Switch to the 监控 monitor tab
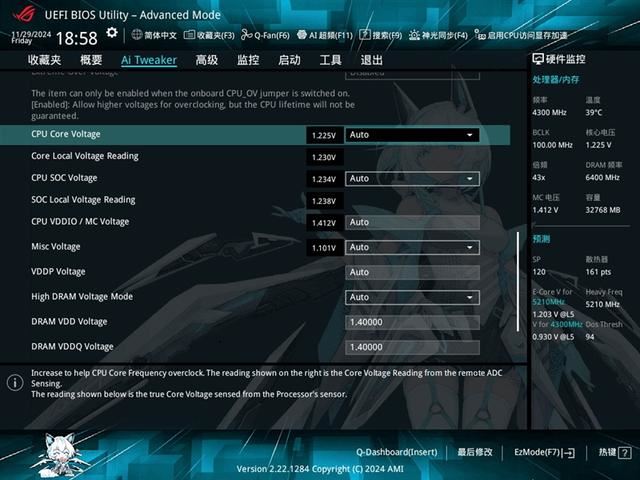 248,60
